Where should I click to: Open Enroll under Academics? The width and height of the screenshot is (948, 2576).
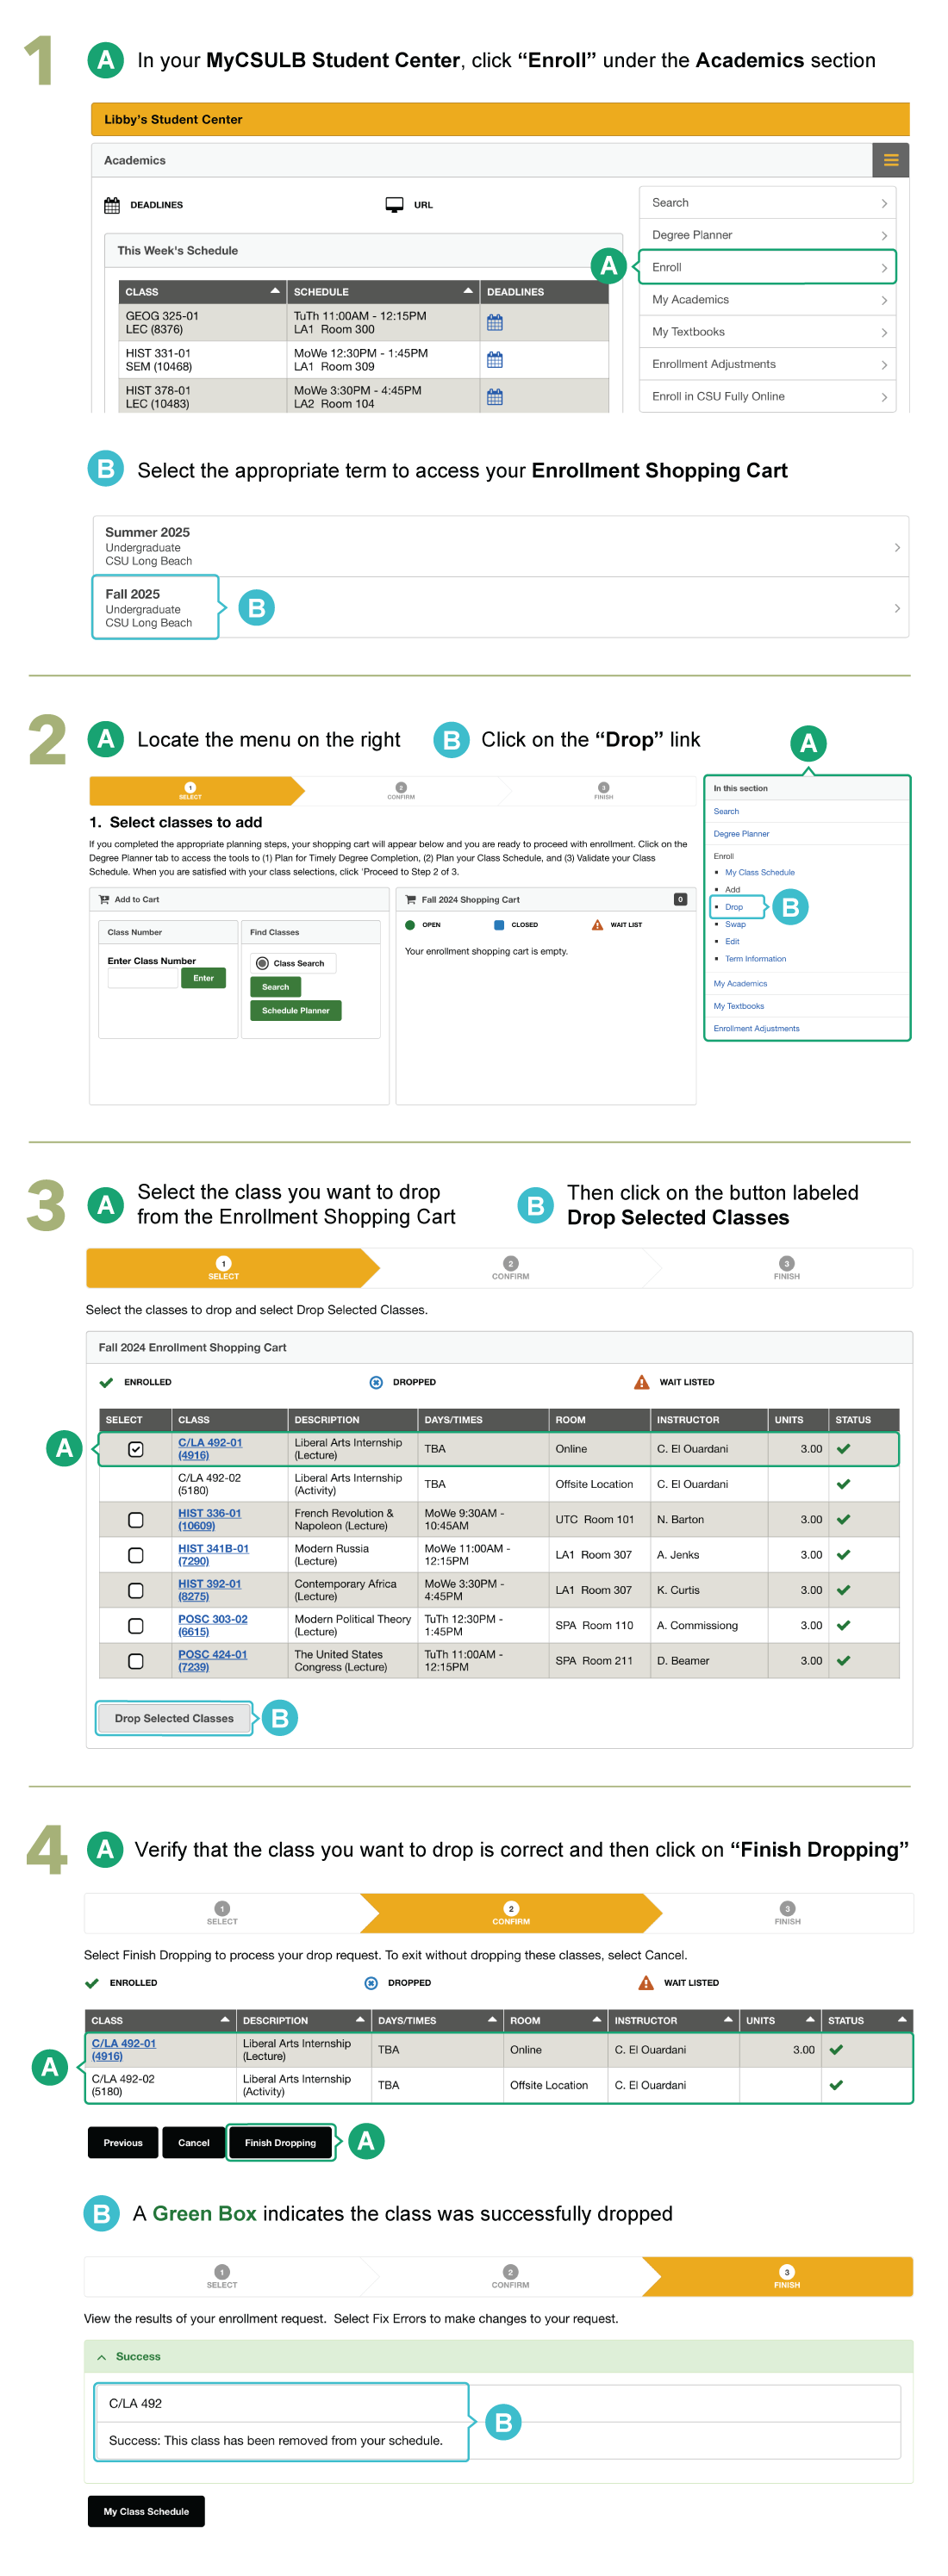click(767, 267)
